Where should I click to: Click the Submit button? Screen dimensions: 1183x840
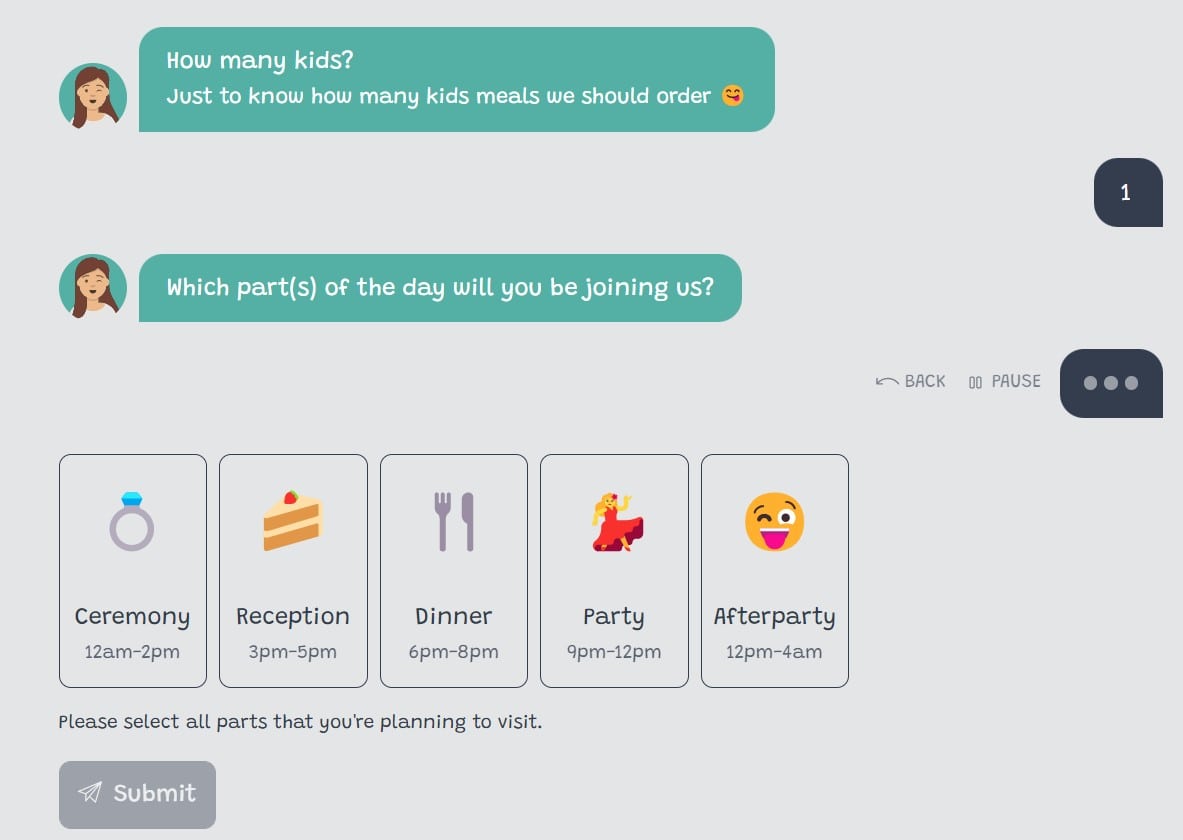(137, 795)
